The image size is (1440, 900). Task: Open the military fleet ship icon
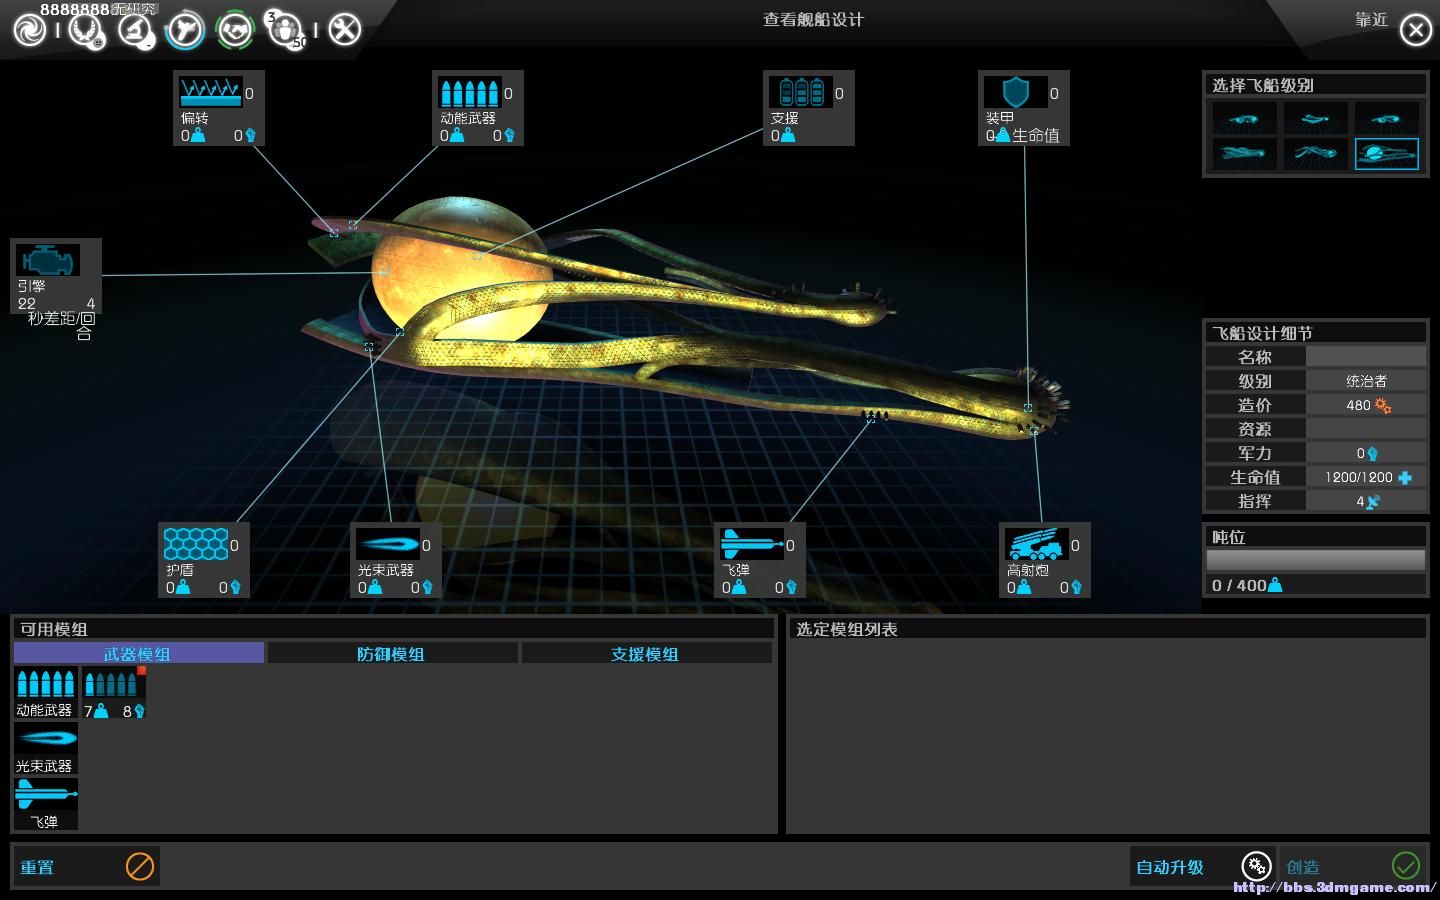pyautogui.click(x=185, y=30)
